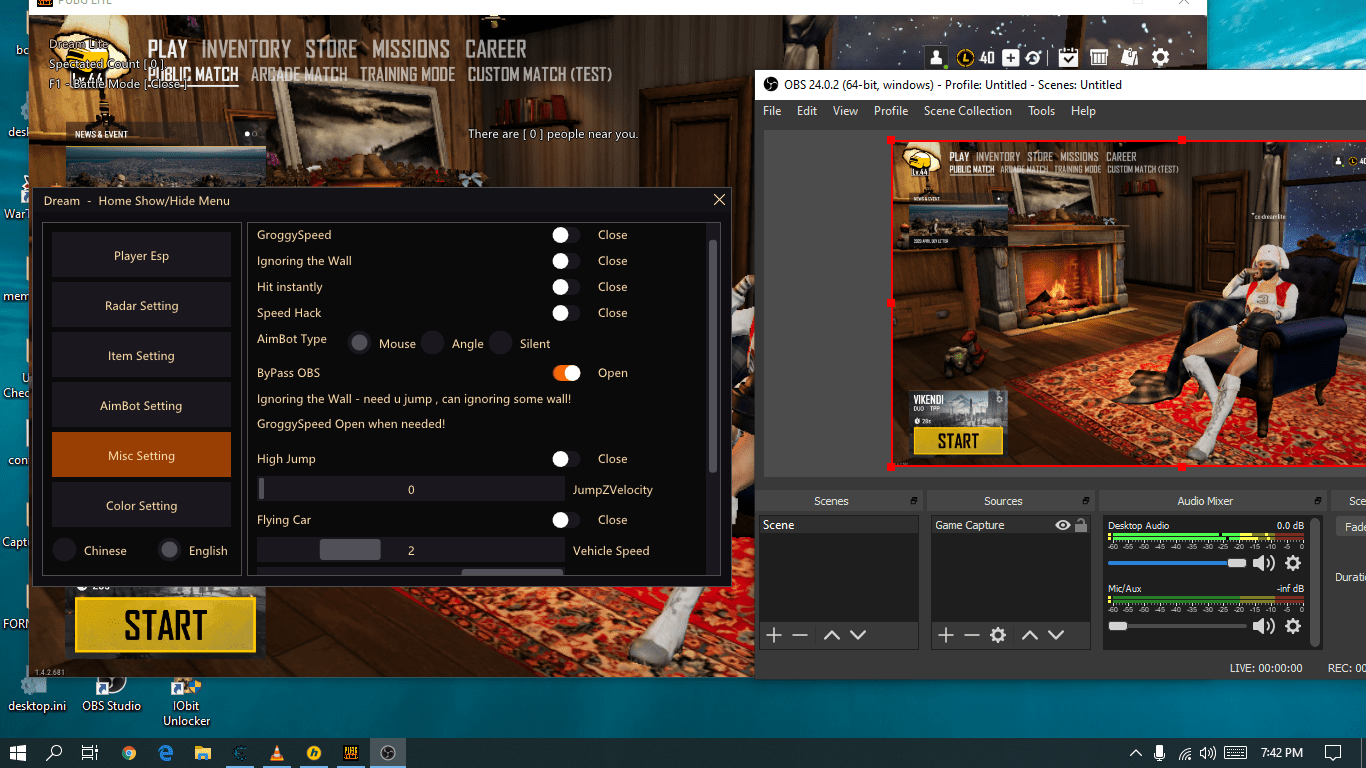Open the Item Setting page
Screen dimensions: 1366x768
[x=141, y=355]
